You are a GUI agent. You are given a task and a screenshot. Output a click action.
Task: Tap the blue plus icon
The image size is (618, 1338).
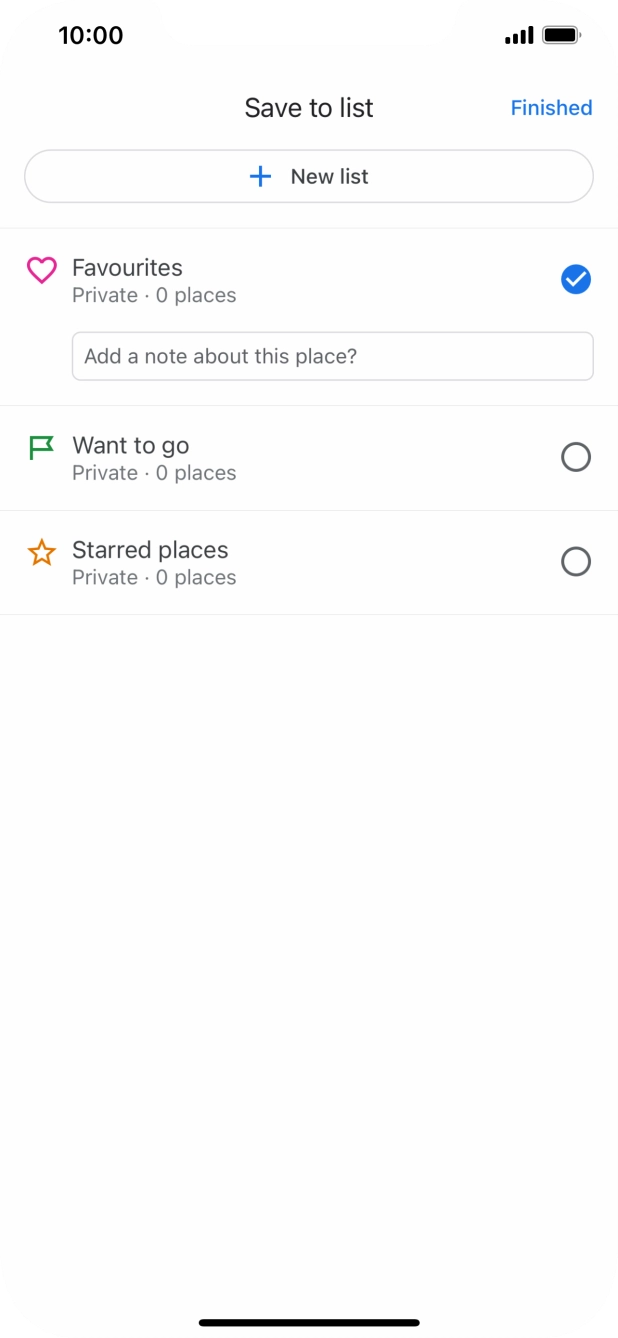click(260, 177)
